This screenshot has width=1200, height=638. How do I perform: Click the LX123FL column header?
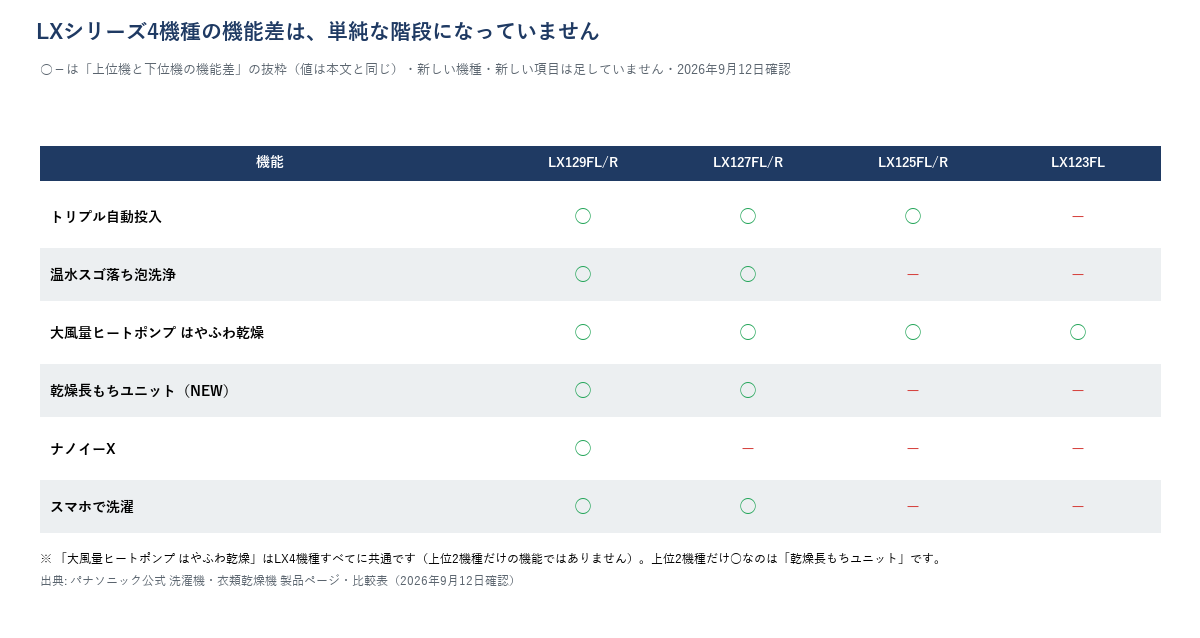click(1078, 162)
